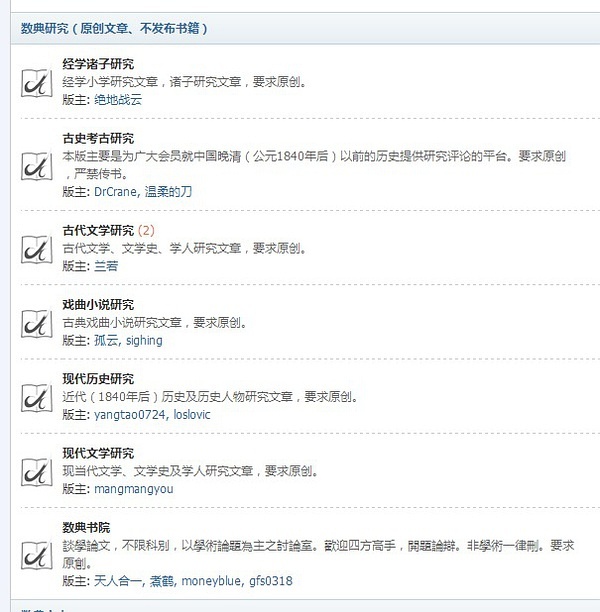View moderator mangmangyou profile
Screen dimensions: 600x612
[x=134, y=489]
